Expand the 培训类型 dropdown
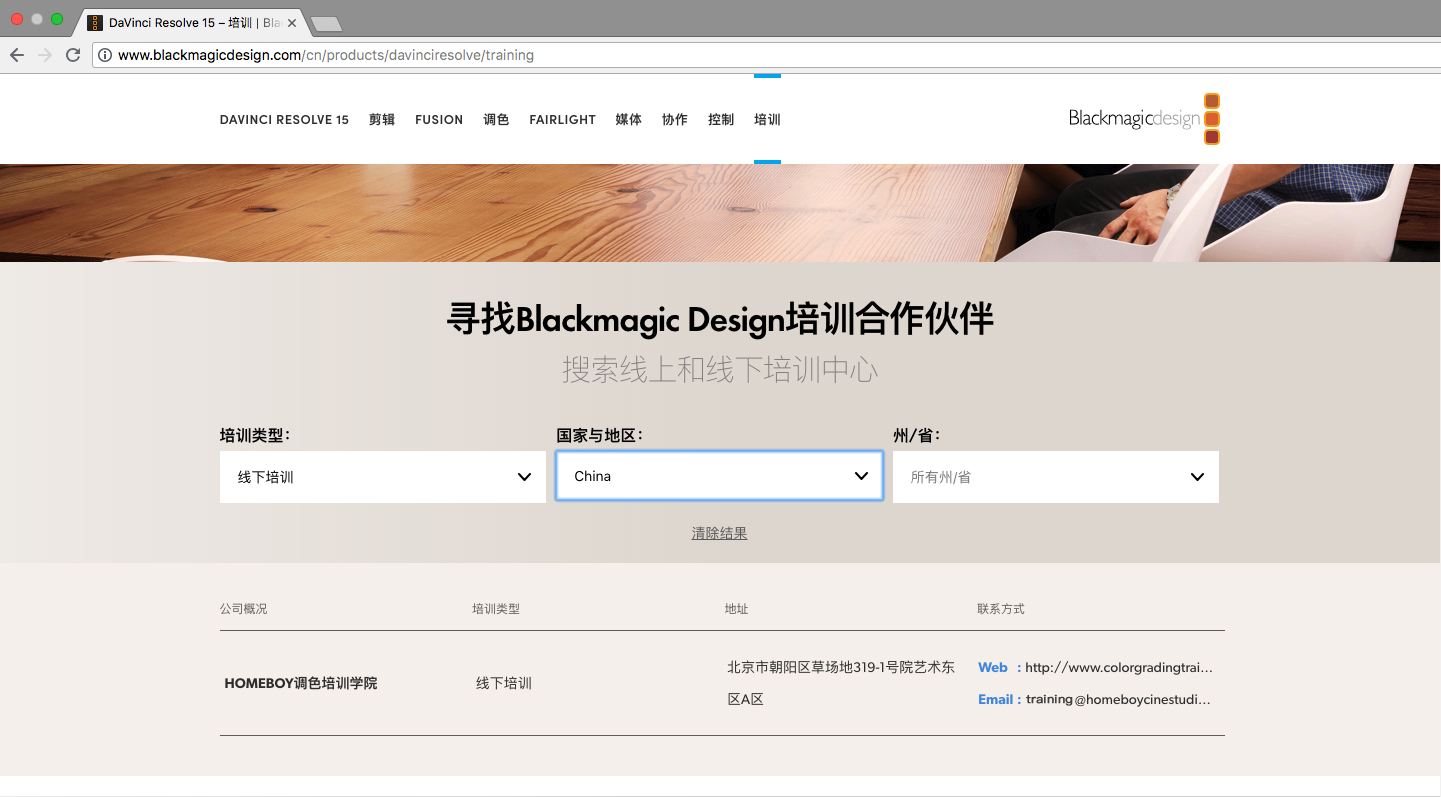The image size is (1441, 797). (383, 477)
